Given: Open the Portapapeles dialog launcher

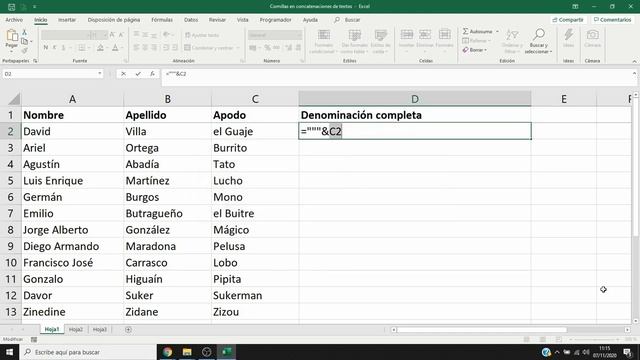Looking at the screenshot, I should pos(36,61).
